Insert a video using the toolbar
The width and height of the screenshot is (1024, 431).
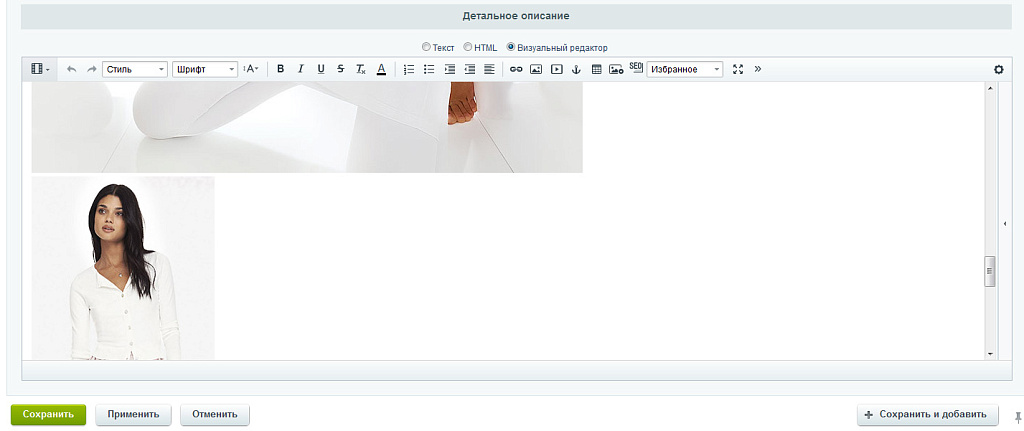tap(556, 69)
